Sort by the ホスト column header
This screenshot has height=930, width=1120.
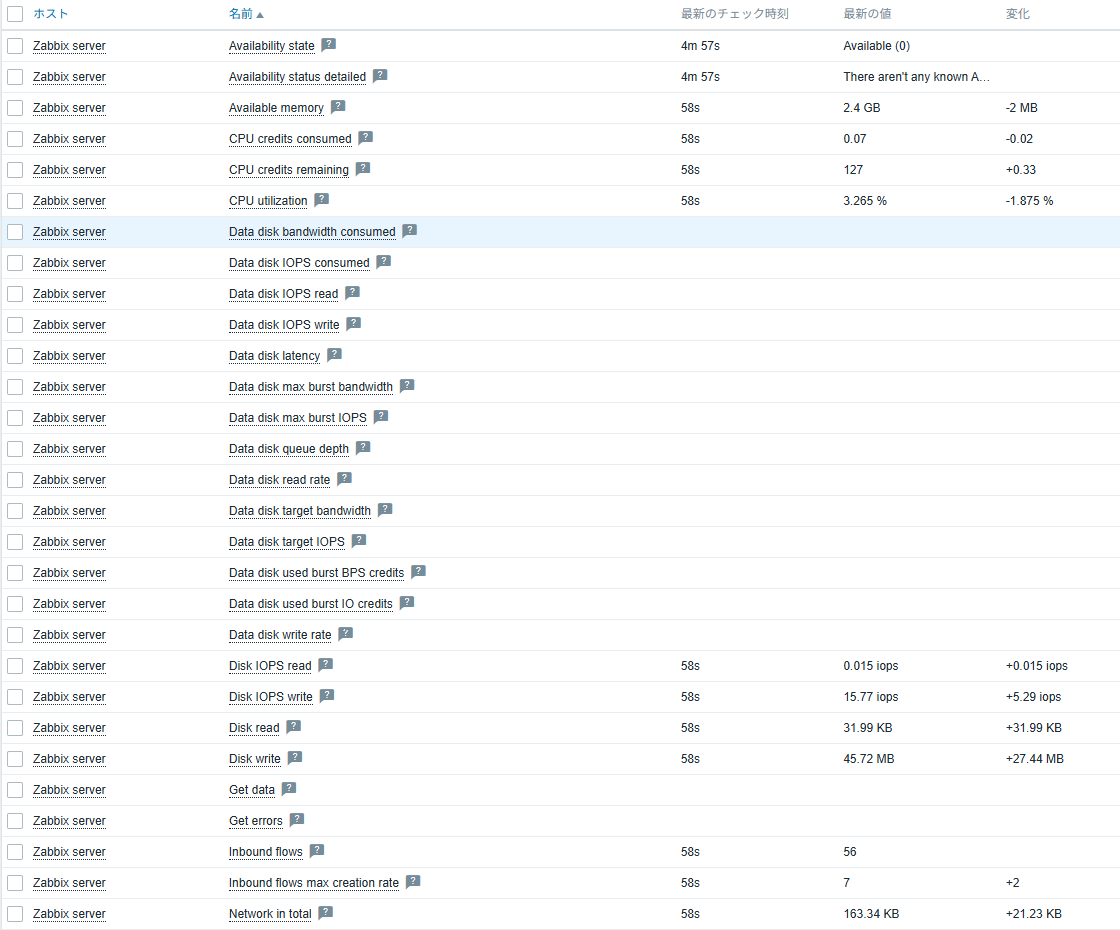[x=51, y=14]
